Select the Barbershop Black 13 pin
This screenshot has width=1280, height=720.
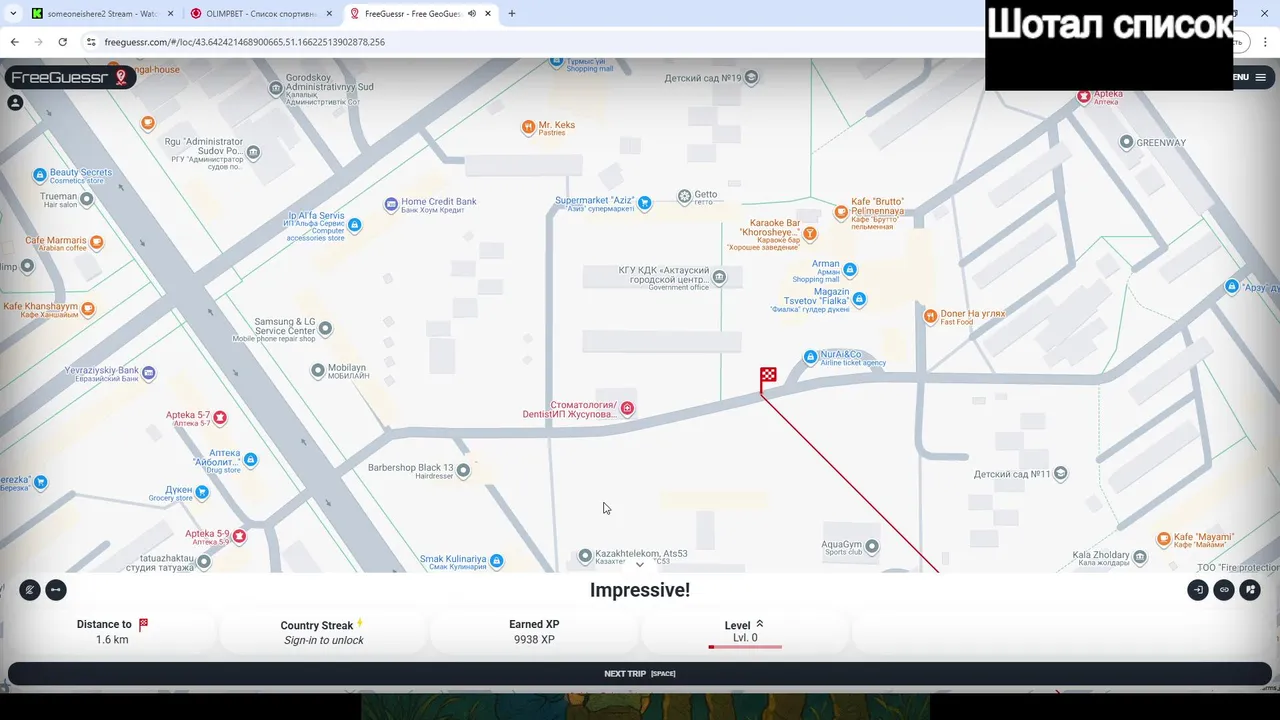(x=463, y=471)
